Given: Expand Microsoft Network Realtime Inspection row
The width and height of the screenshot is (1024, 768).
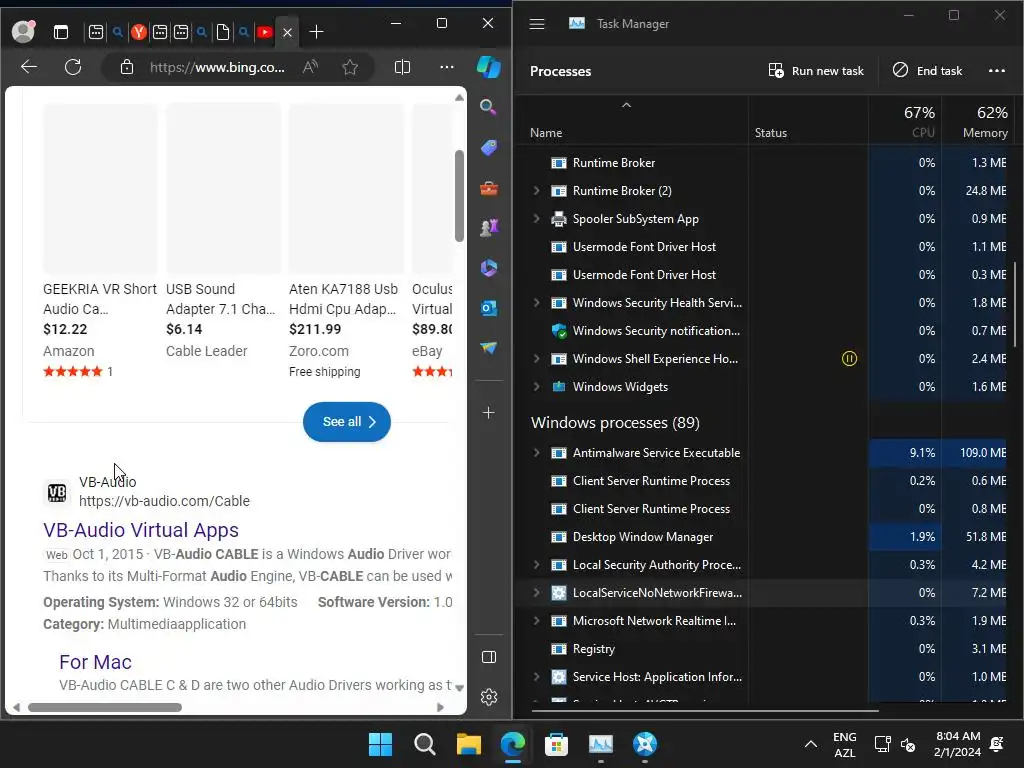Looking at the screenshot, I should (x=537, y=621).
